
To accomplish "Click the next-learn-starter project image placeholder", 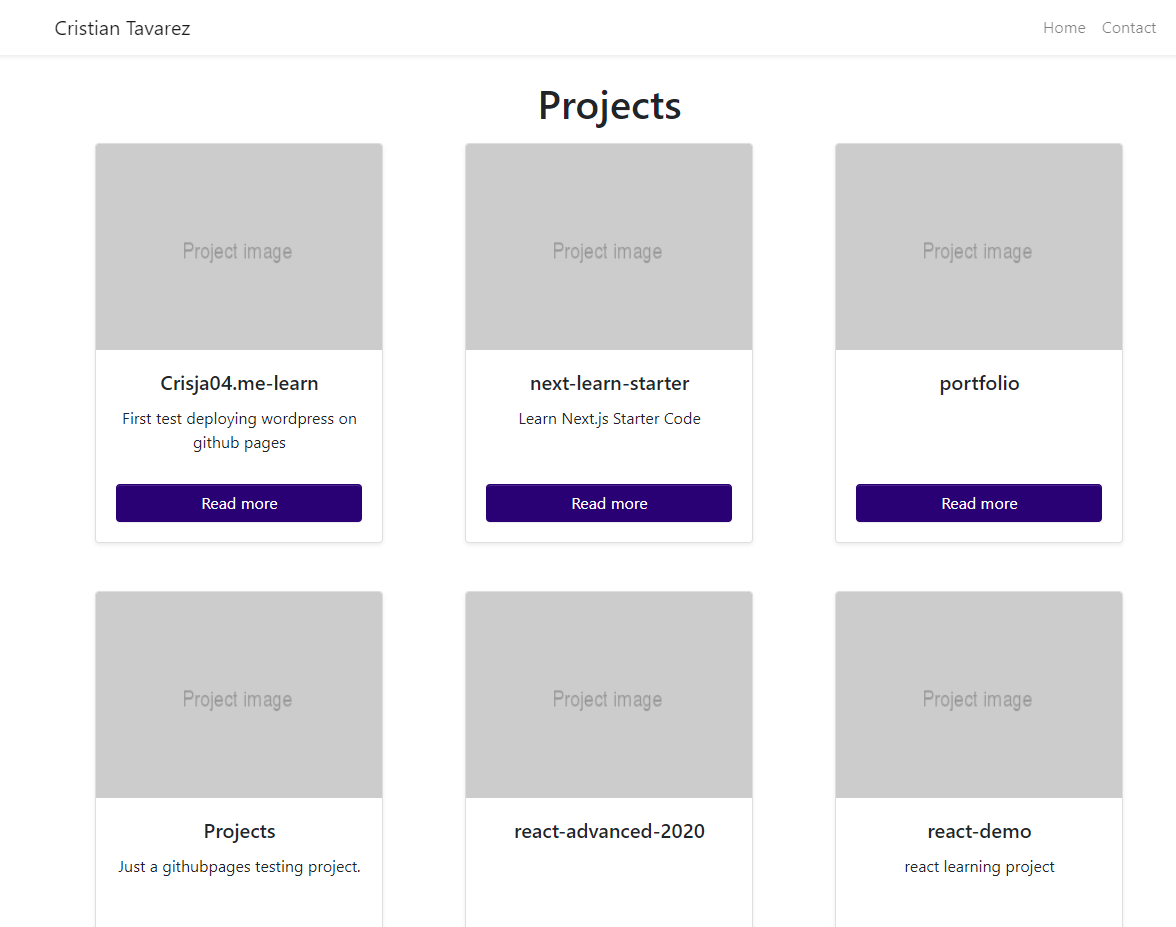I will [x=608, y=246].
